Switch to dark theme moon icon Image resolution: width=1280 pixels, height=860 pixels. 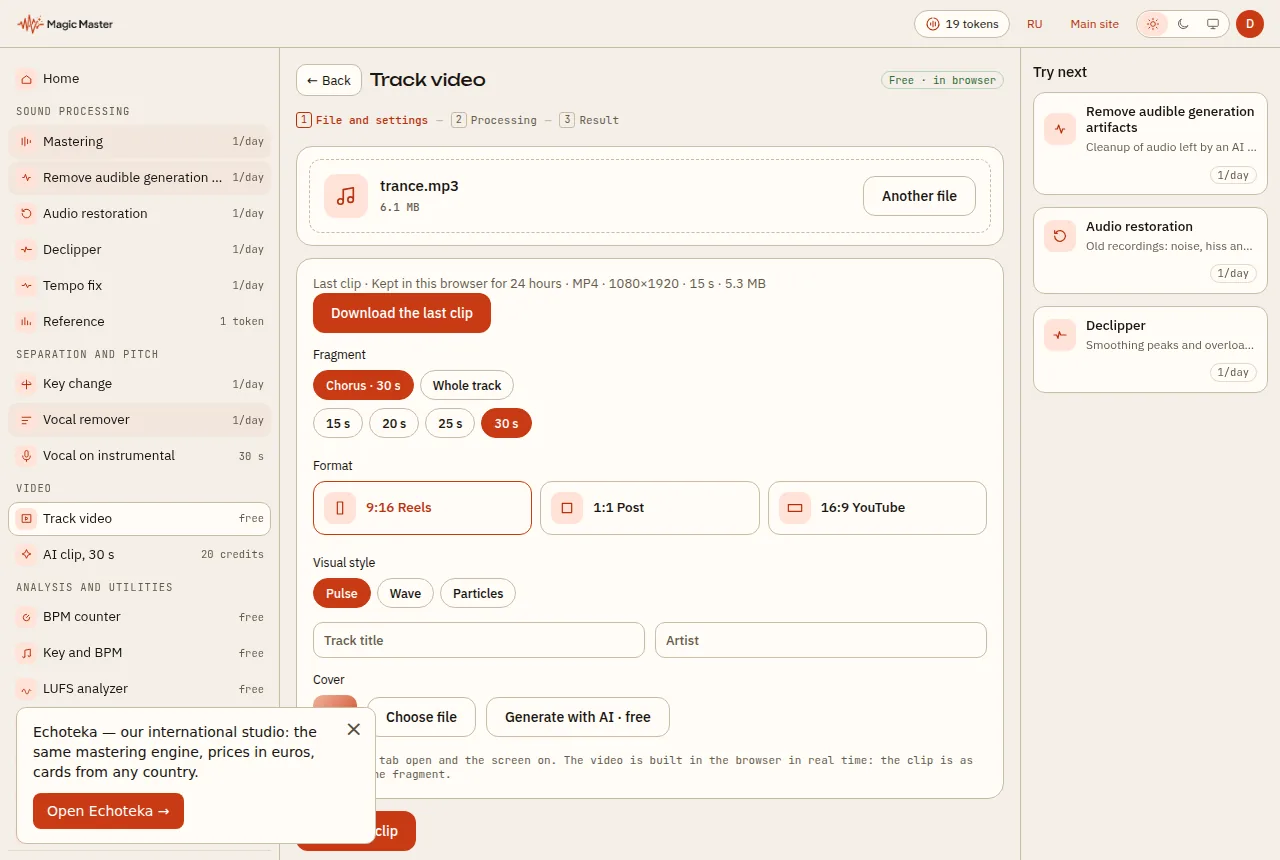point(1183,24)
